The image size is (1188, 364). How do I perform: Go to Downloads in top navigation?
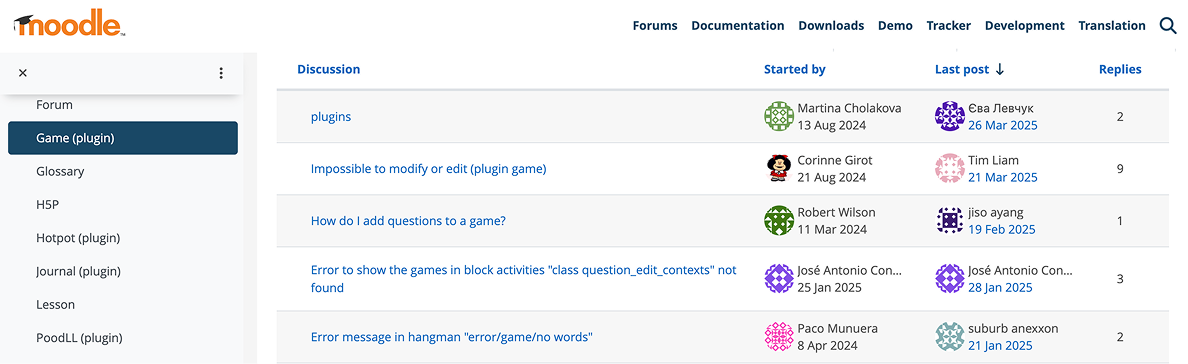830,26
